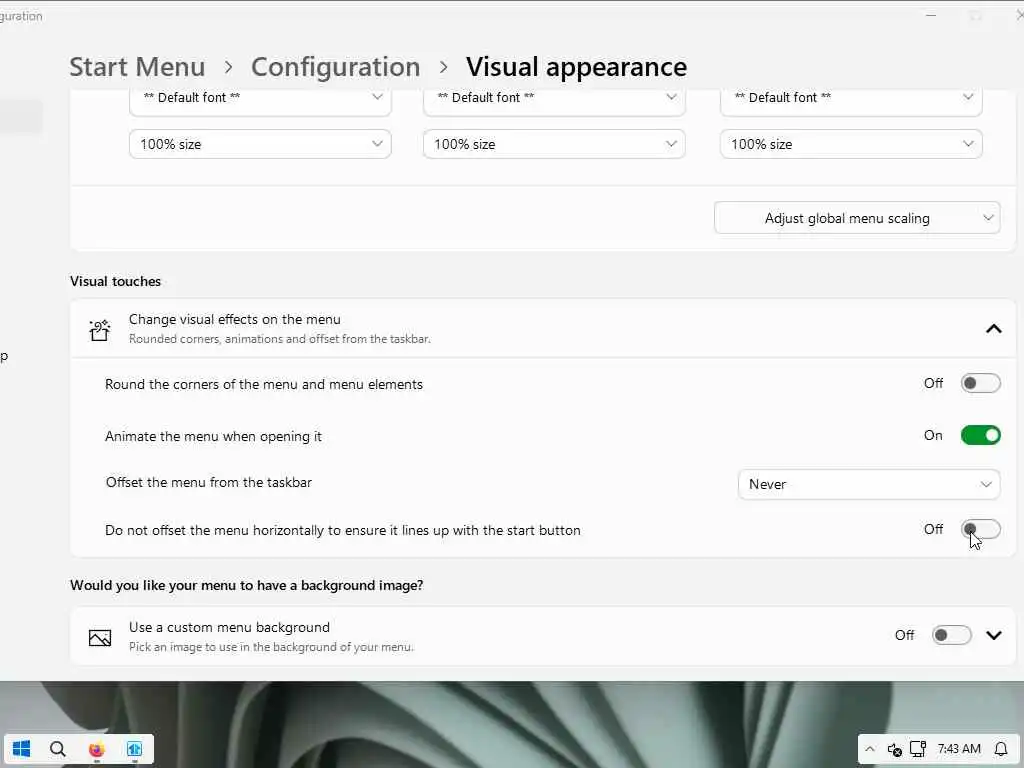Image resolution: width=1024 pixels, height=768 pixels.
Task: Open the middle 100% size dropdown
Action: (x=554, y=144)
